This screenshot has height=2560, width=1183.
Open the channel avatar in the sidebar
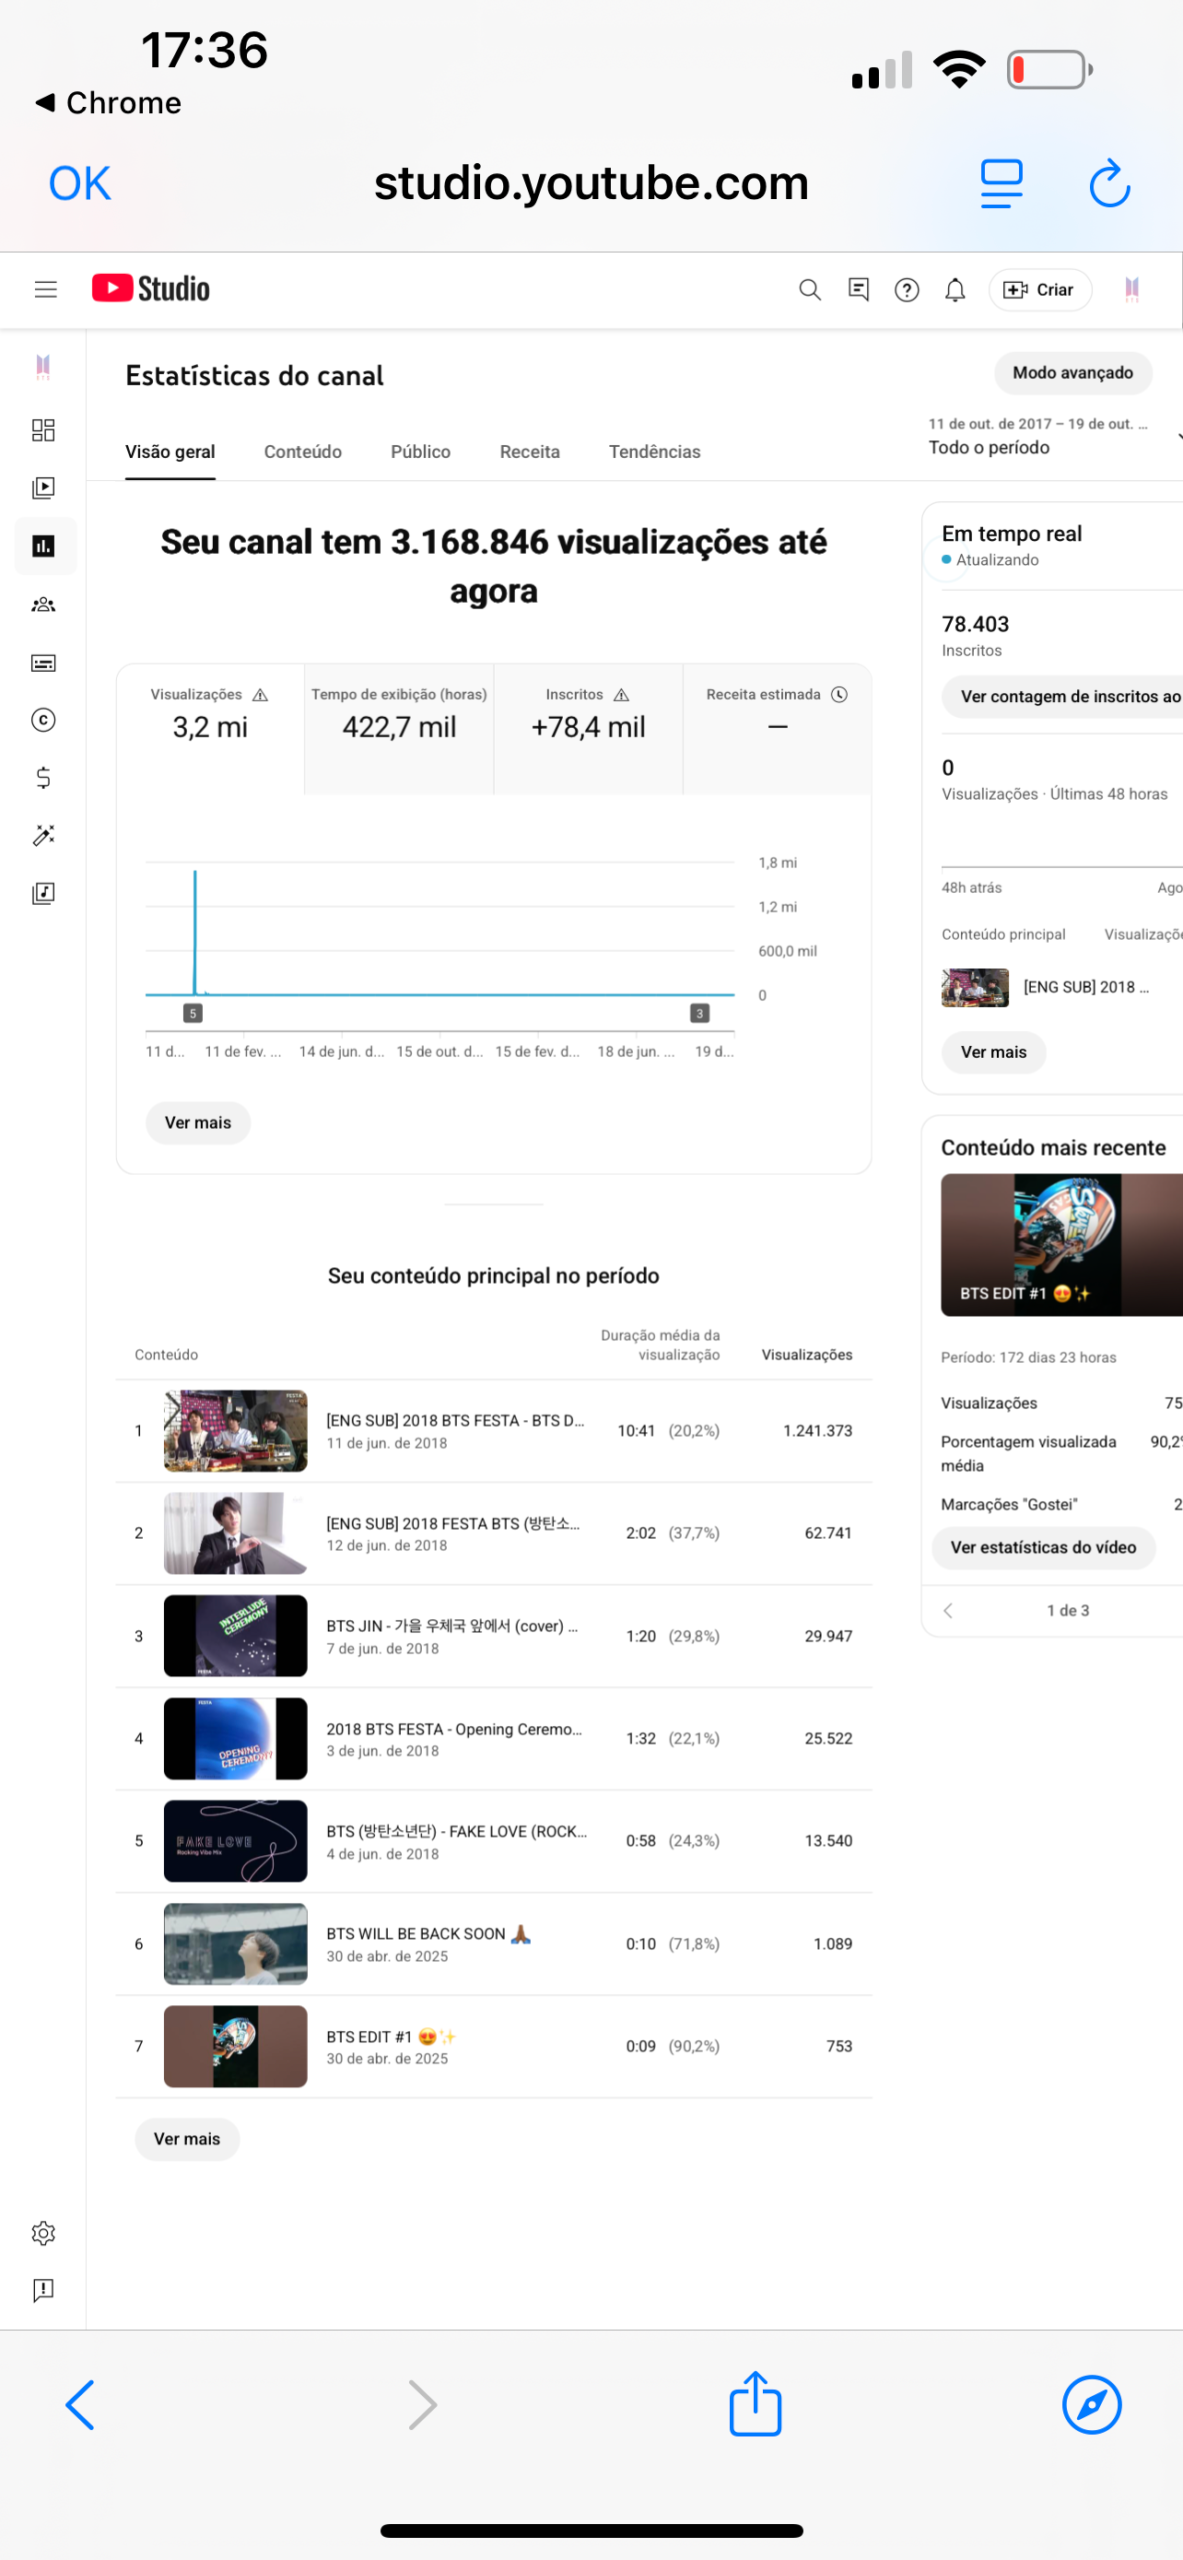coord(43,367)
